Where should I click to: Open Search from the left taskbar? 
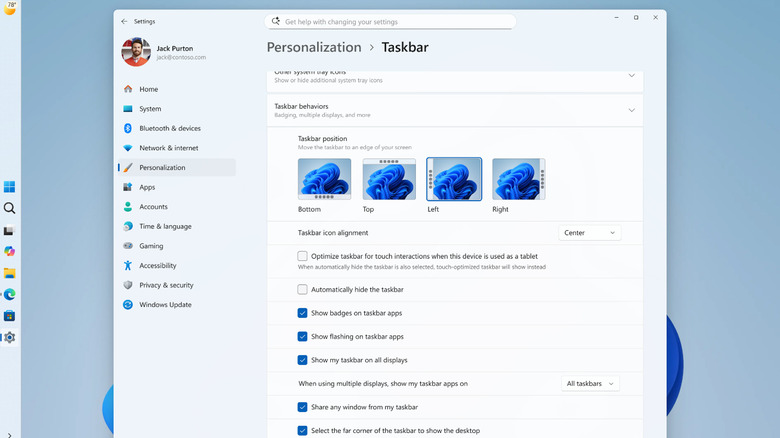point(9,208)
